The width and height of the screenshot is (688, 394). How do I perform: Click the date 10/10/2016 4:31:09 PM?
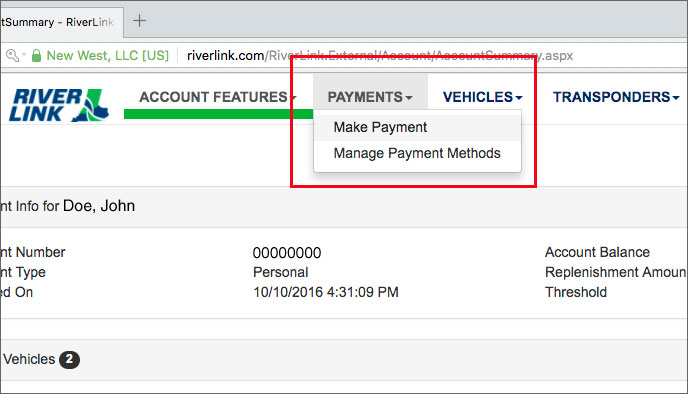pyautogui.click(x=326, y=292)
